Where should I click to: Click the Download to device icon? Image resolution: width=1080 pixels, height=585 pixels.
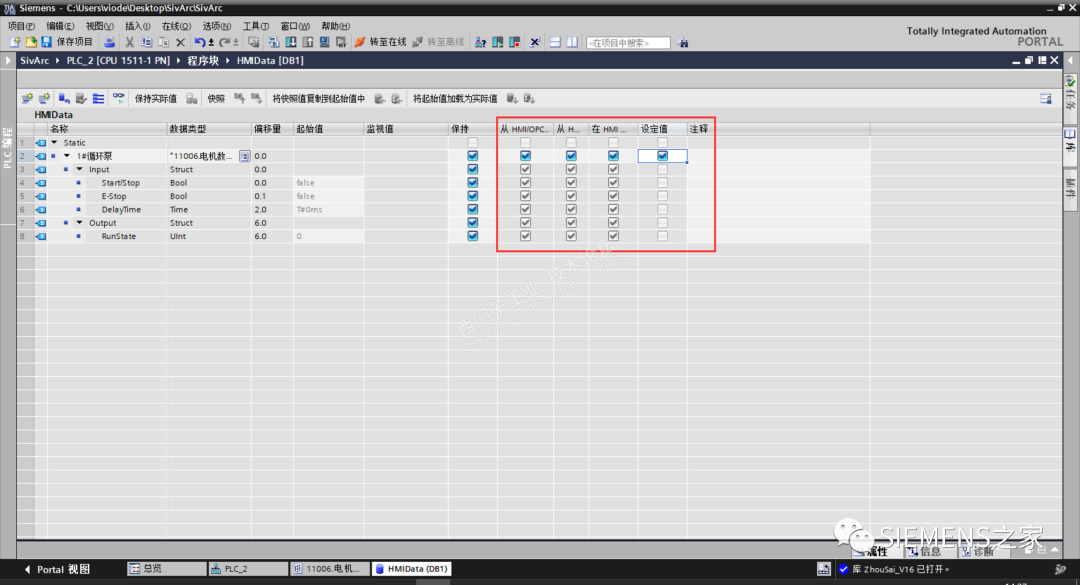click(291, 42)
